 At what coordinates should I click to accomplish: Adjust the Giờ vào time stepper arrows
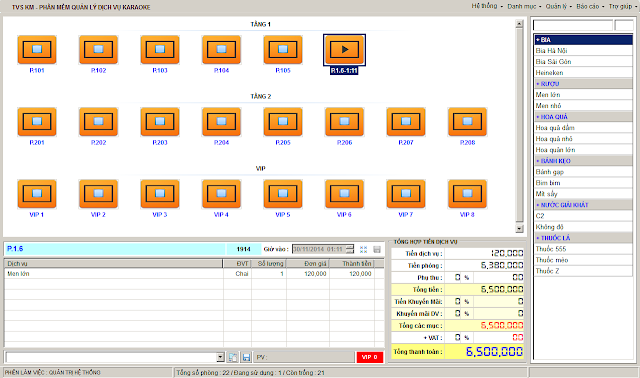pos(350,249)
